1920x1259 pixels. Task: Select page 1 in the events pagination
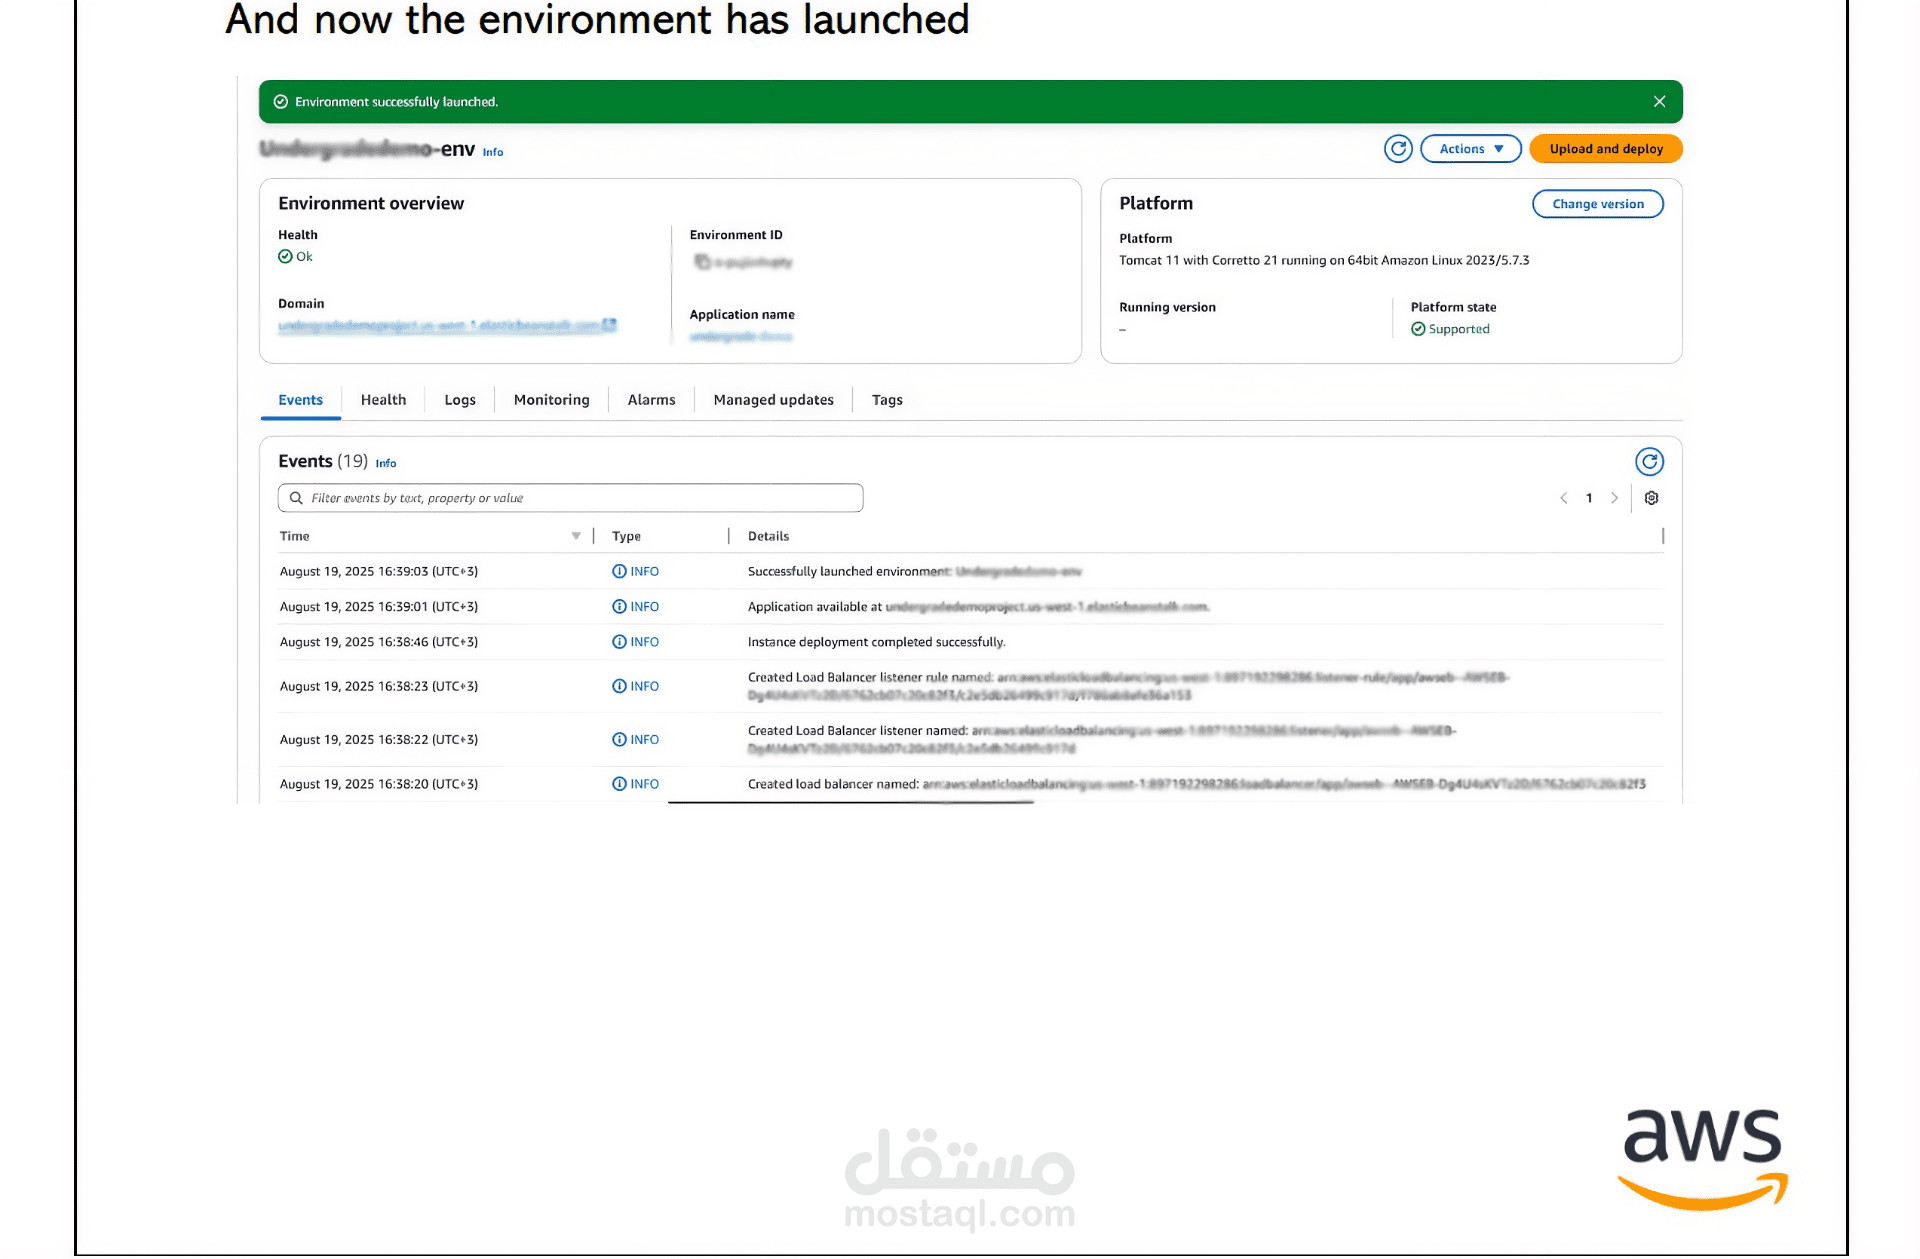coord(1590,497)
